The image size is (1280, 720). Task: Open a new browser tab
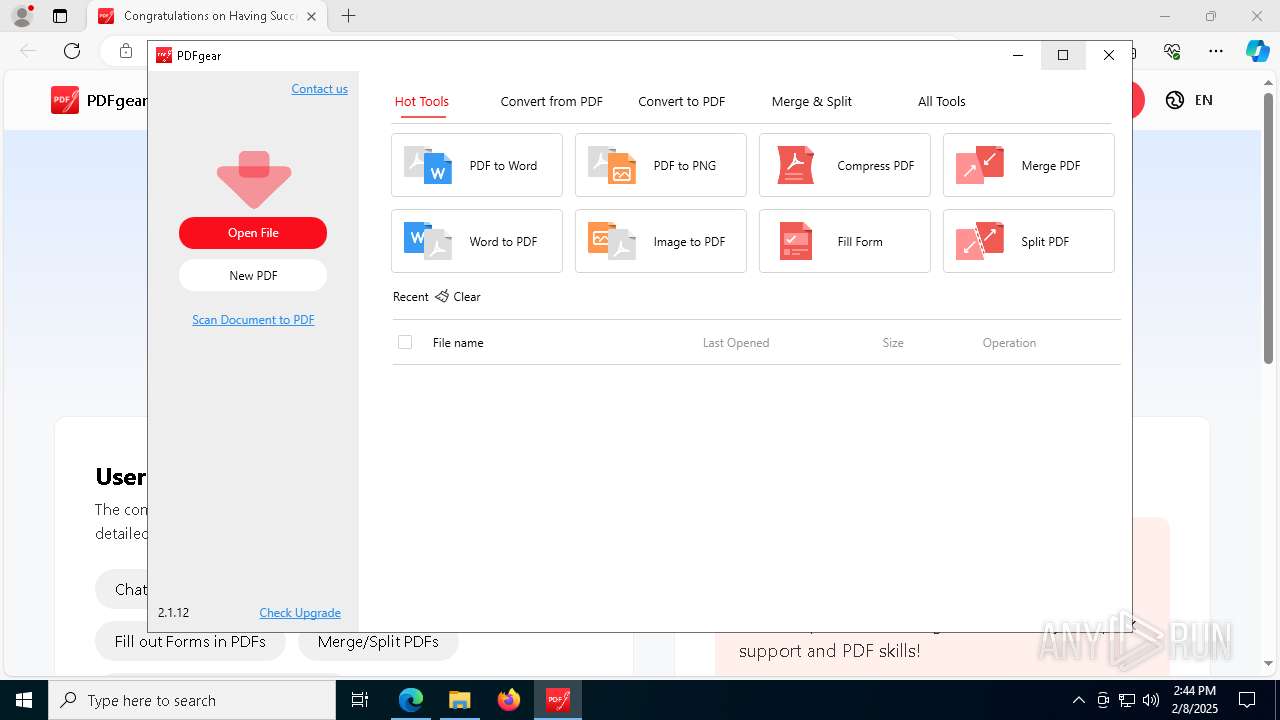pos(348,16)
